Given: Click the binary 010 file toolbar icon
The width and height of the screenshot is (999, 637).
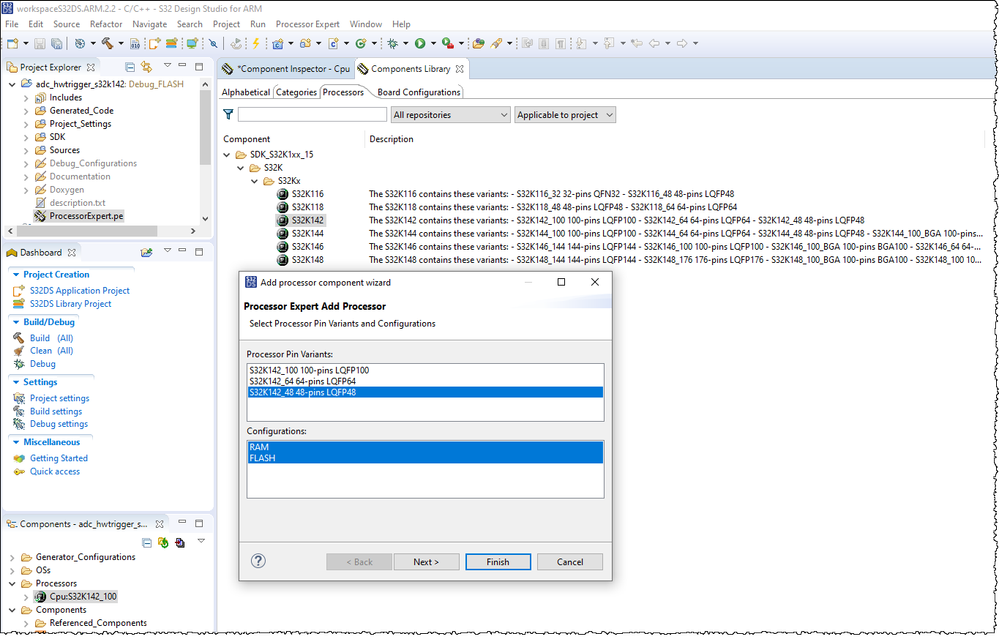Looking at the screenshot, I should (x=135, y=43).
